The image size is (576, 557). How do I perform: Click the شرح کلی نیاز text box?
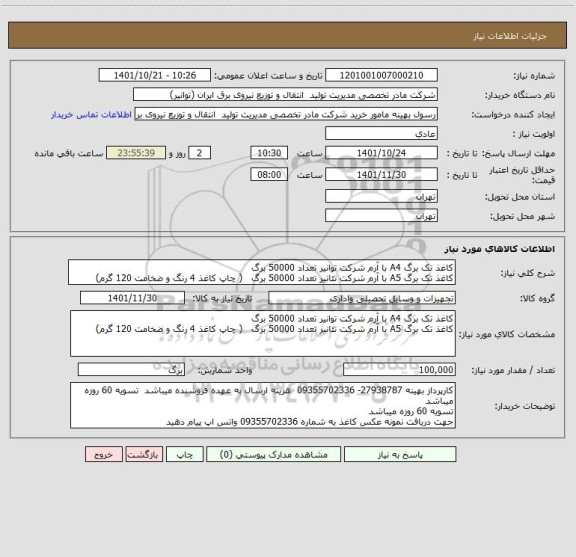click(x=262, y=273)
